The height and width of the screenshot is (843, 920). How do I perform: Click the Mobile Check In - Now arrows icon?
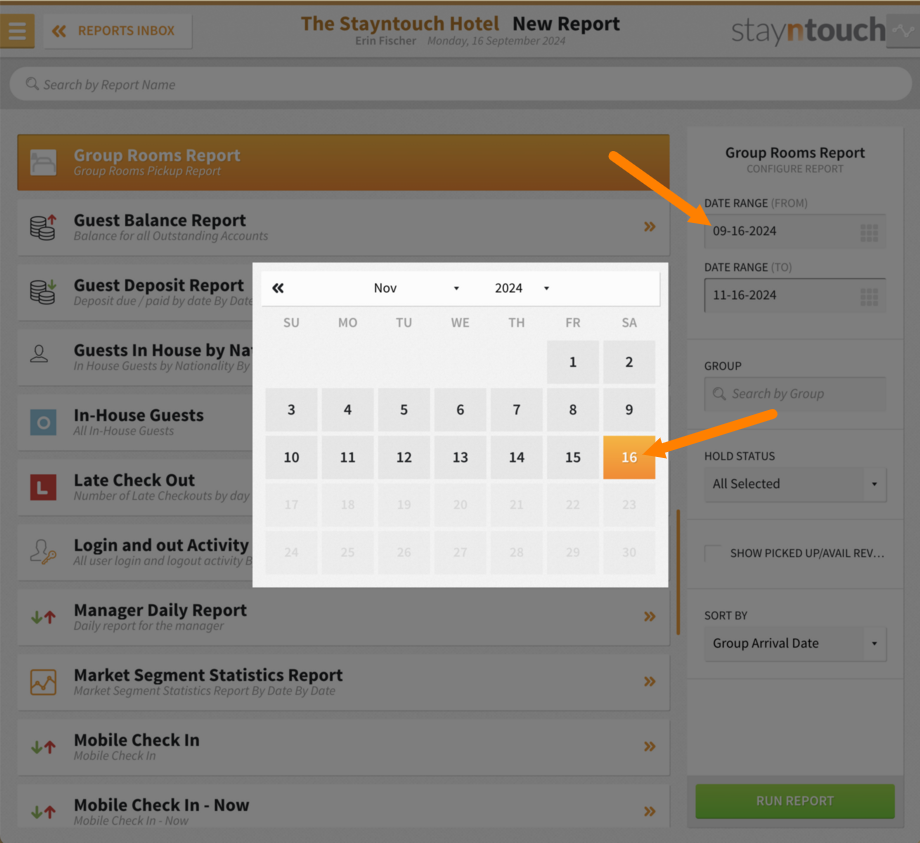tap(43, 812)
